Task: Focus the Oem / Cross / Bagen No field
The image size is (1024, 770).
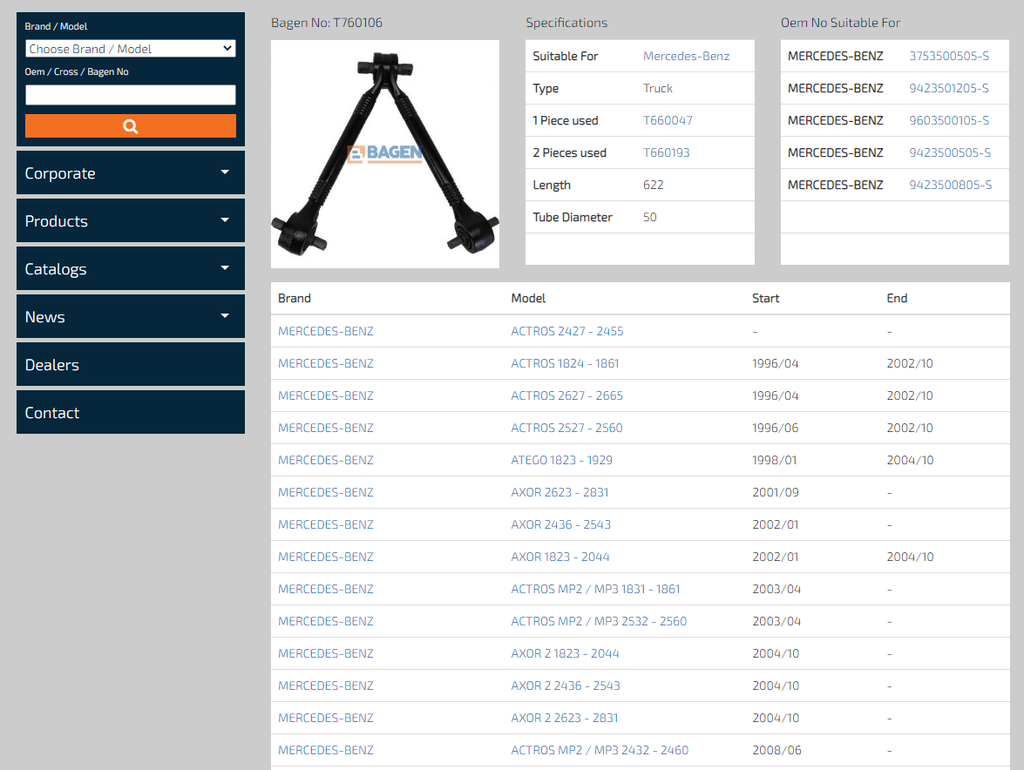Action: click(130, 95)
